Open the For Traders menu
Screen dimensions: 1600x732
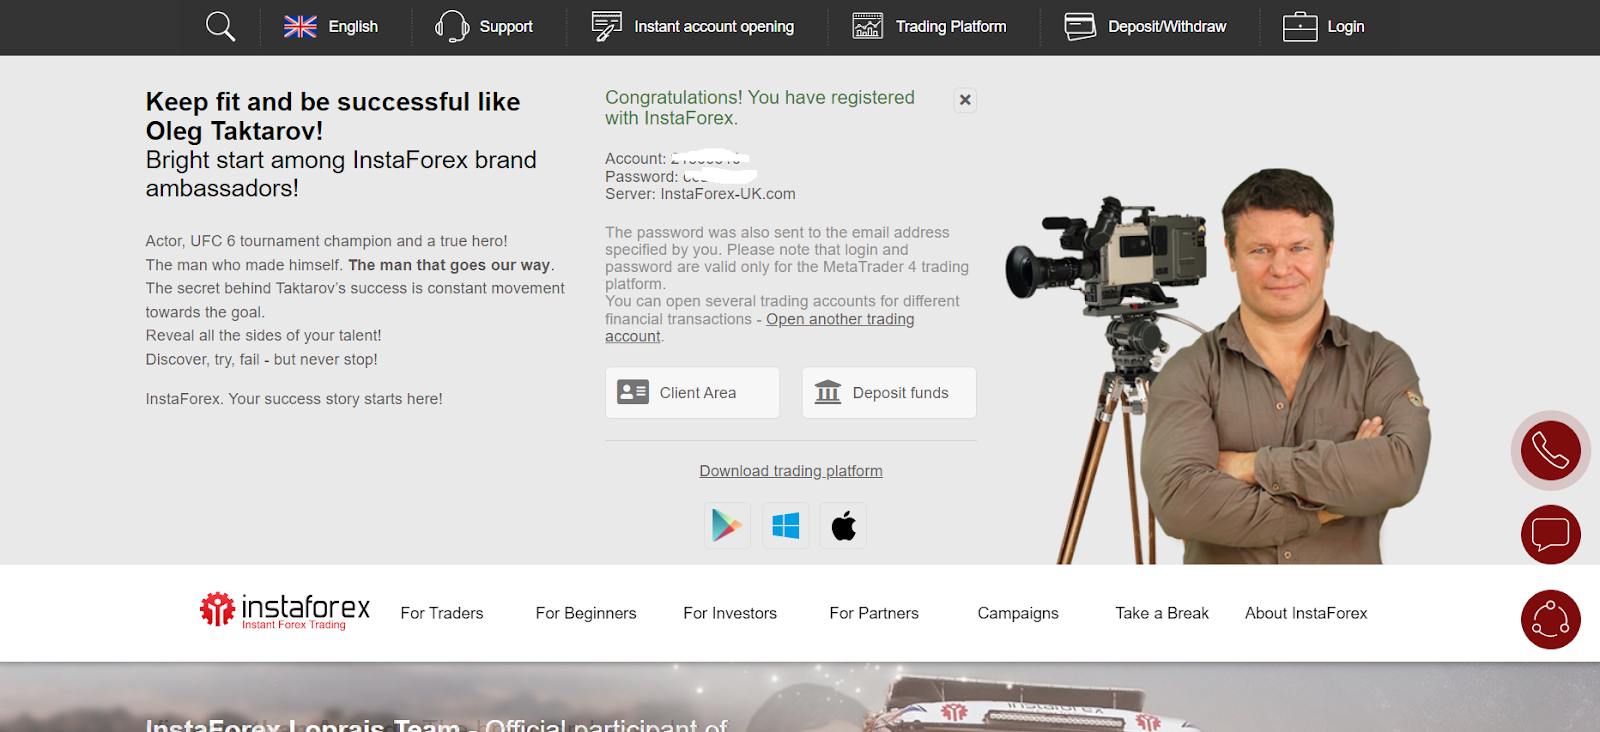[442, 613]
